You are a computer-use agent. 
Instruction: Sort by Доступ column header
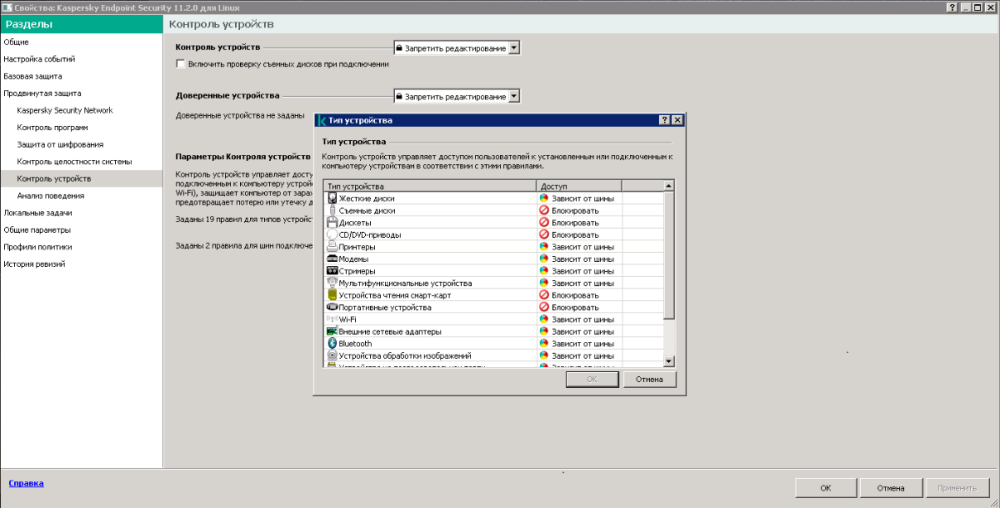pos(579,185)
